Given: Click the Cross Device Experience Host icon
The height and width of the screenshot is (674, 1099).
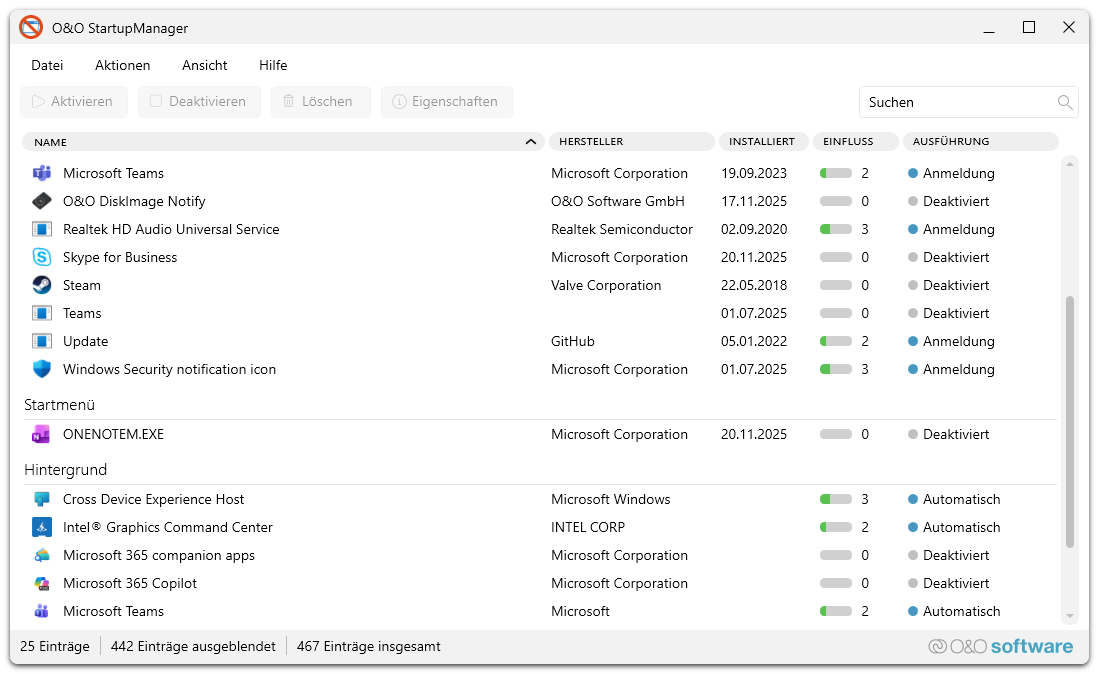Looking at the screenshot, I should point(41,499).
